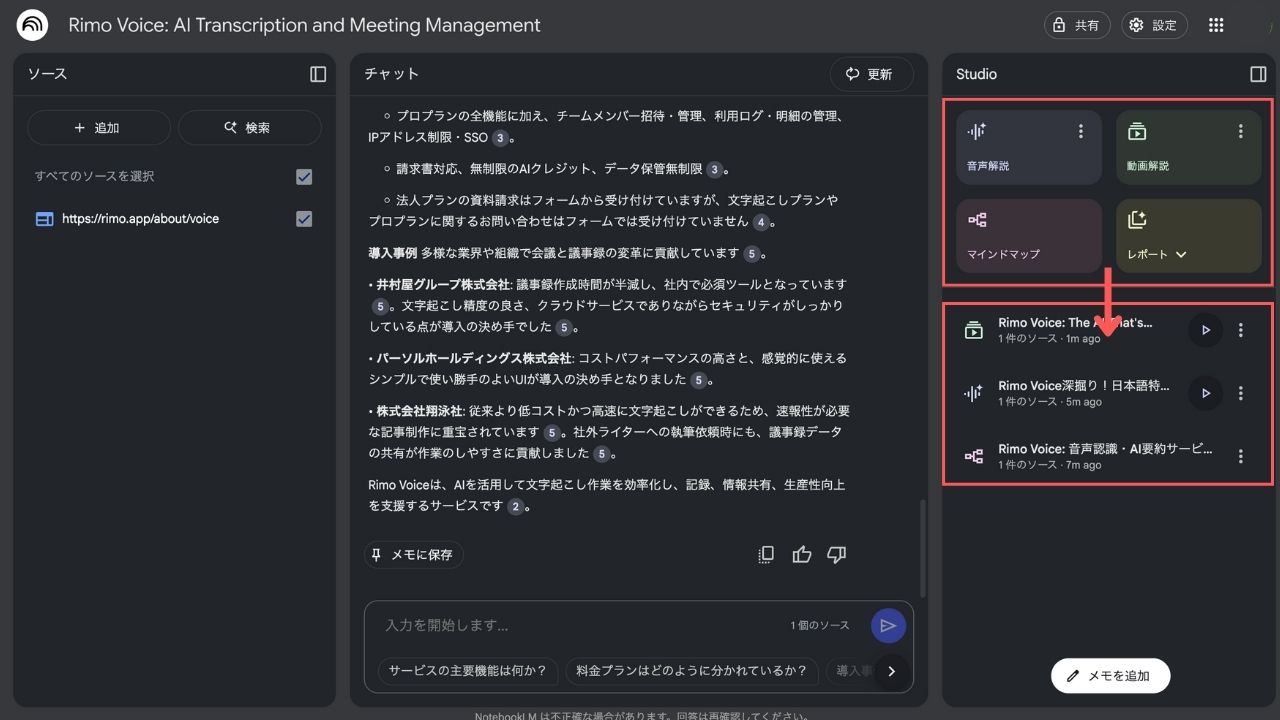Image resolution: width=1280 pixels, height=720 pixels.
Task: Open the マインドマップ tile
Action: click(x=1028, y=236)
